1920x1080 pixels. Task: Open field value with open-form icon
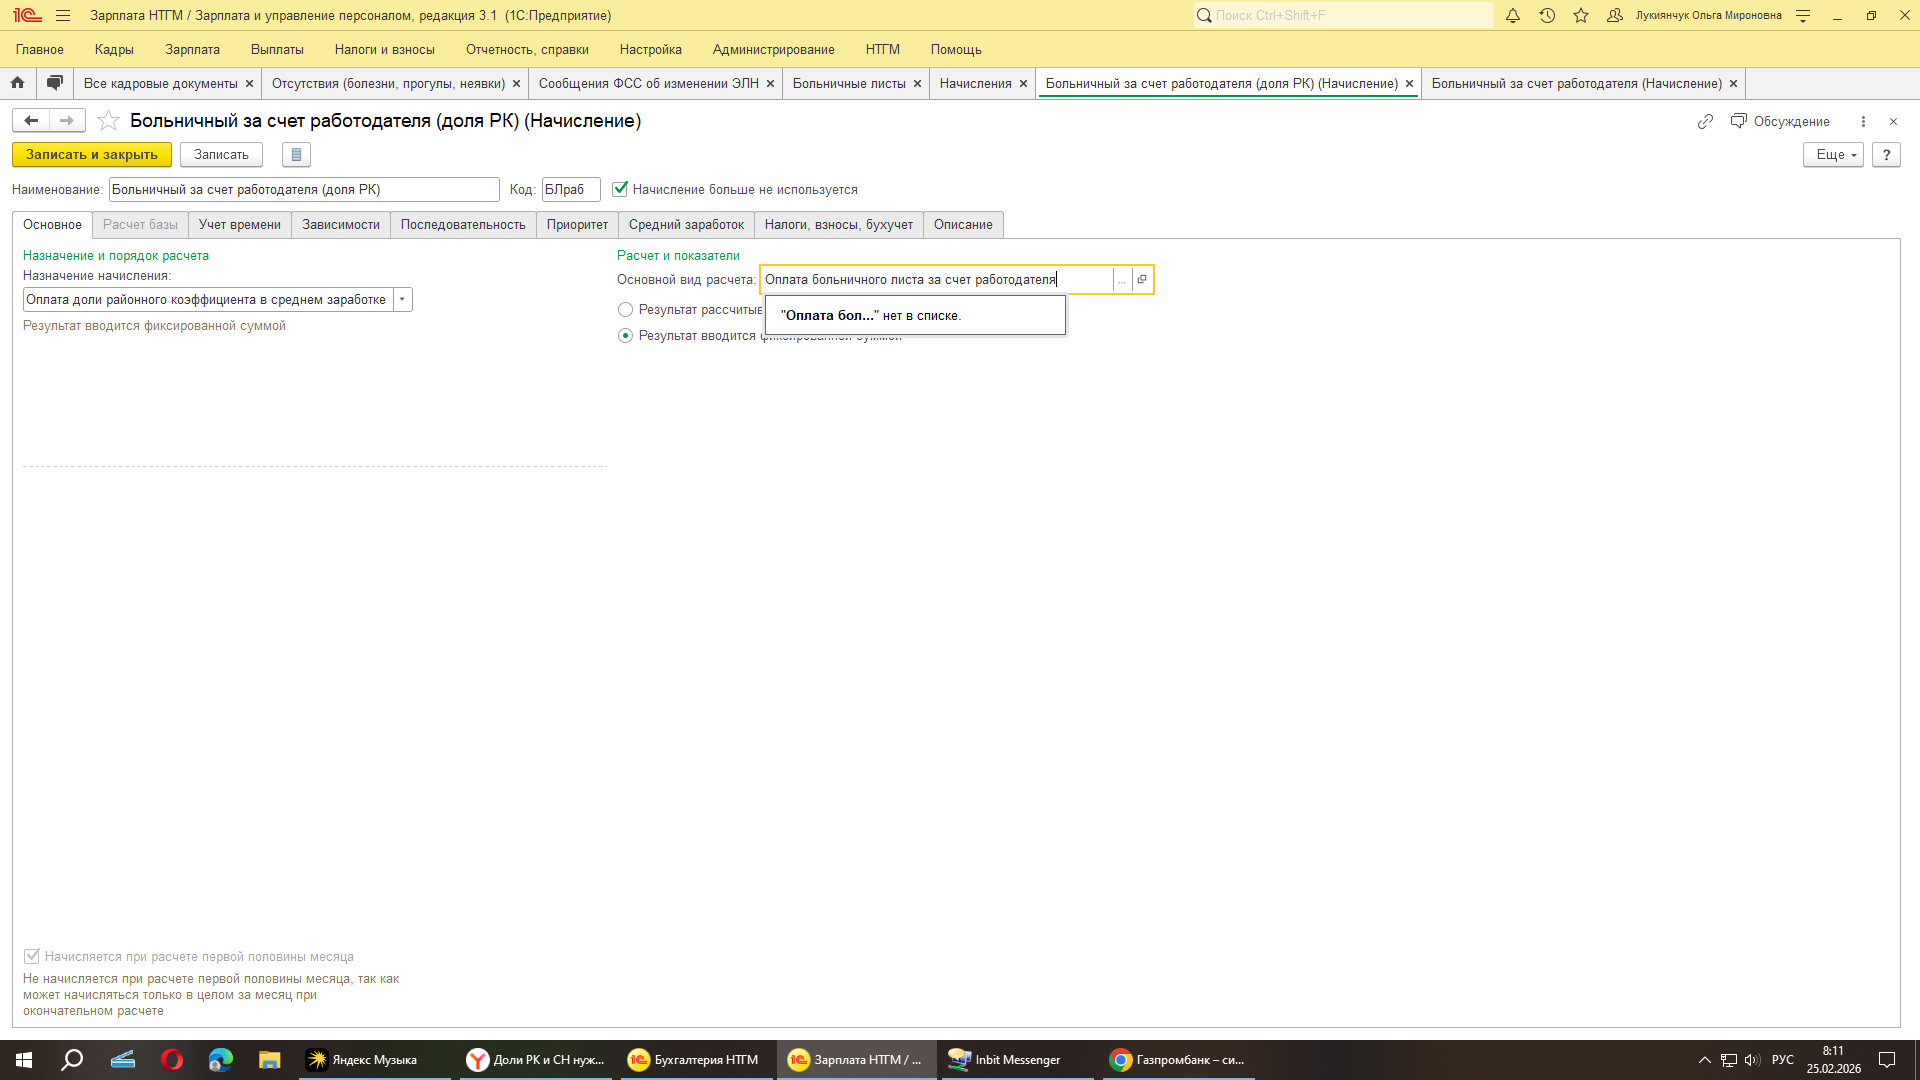click(1142, 280)
